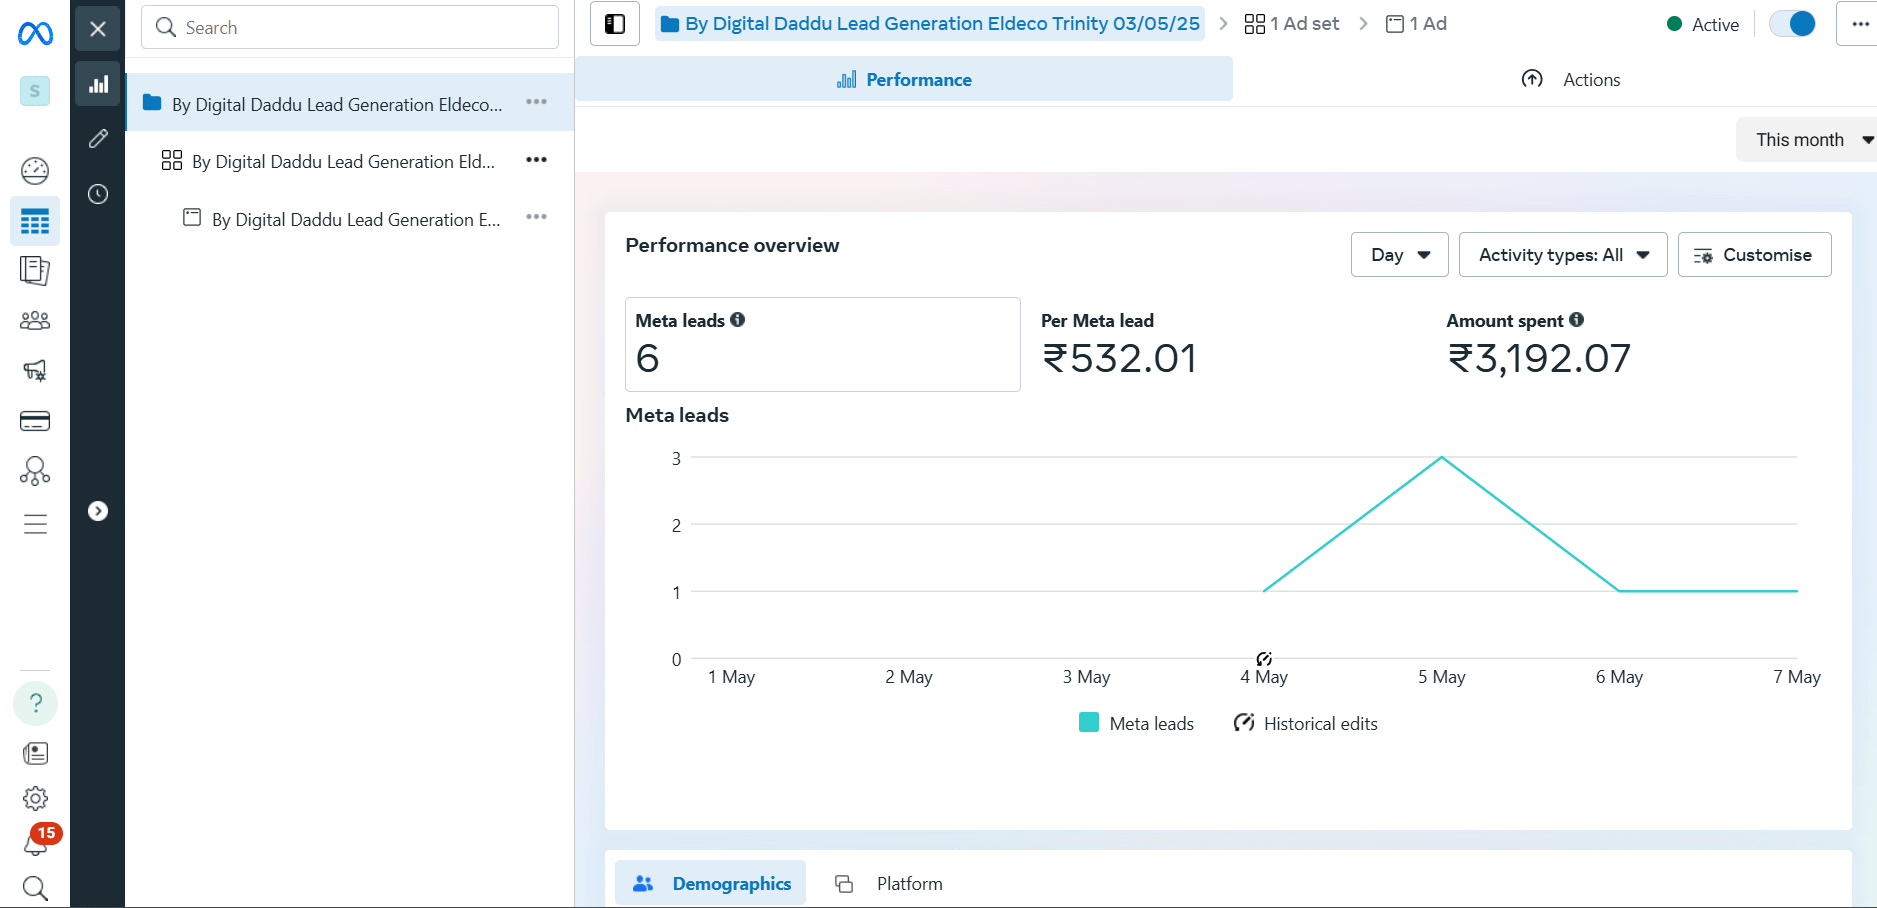Open the news feed icon above settings
This screenshot has width=1877, height=908.
[35, 753]
